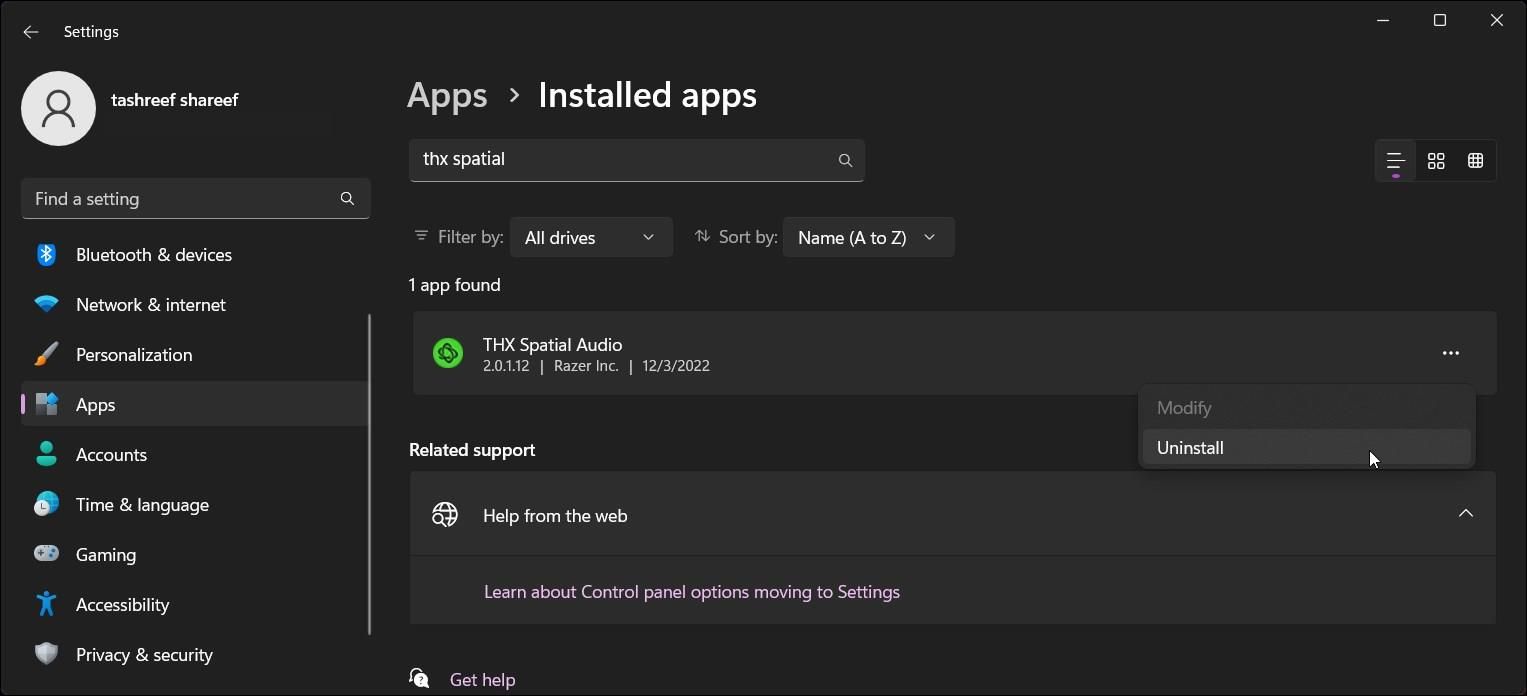The width and height of the screenshot is (1527, 696).
Task: Open Network & internet settings
Action: tap(195, 305)
